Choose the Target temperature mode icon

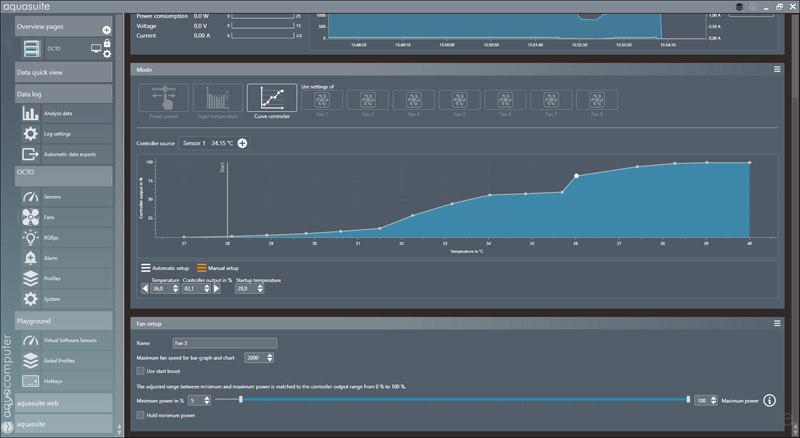point(217,100)
